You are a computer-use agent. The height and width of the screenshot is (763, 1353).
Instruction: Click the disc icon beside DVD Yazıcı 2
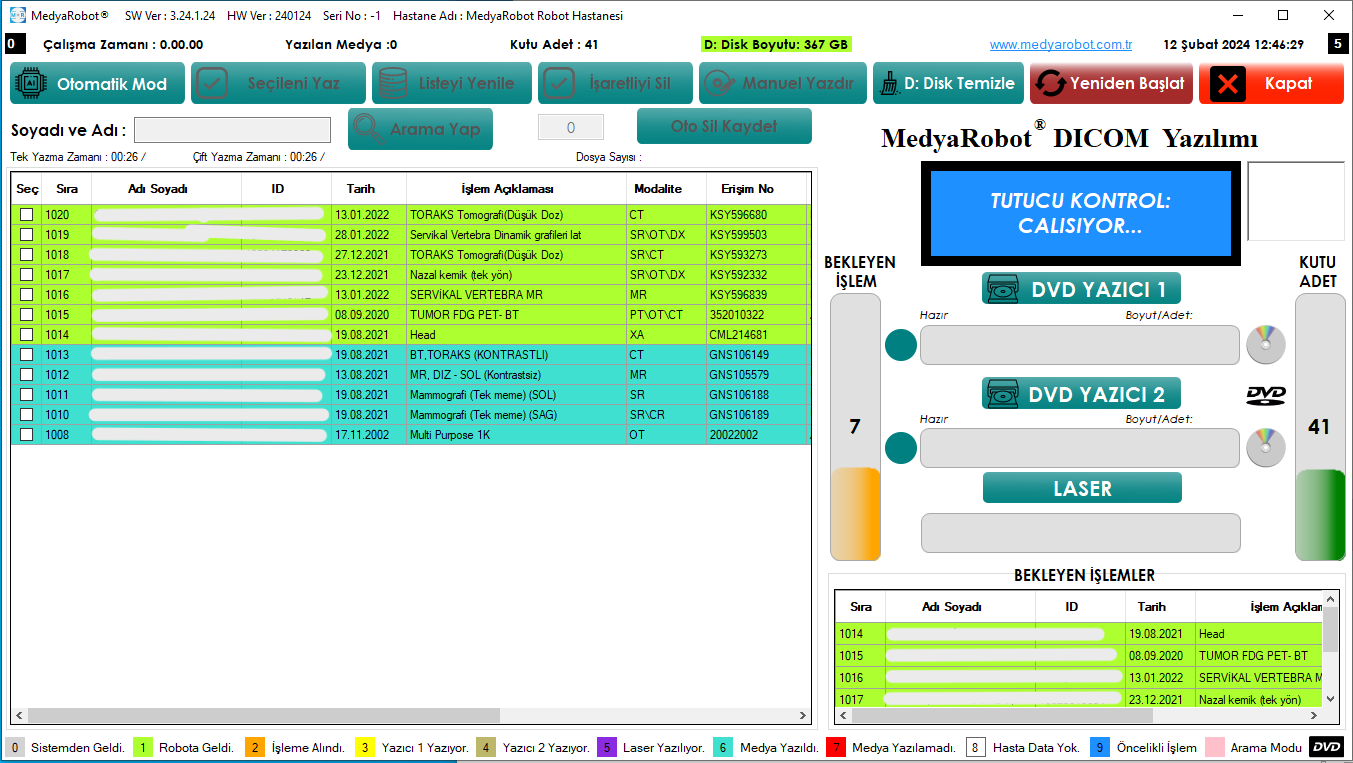click(1265, 447)
